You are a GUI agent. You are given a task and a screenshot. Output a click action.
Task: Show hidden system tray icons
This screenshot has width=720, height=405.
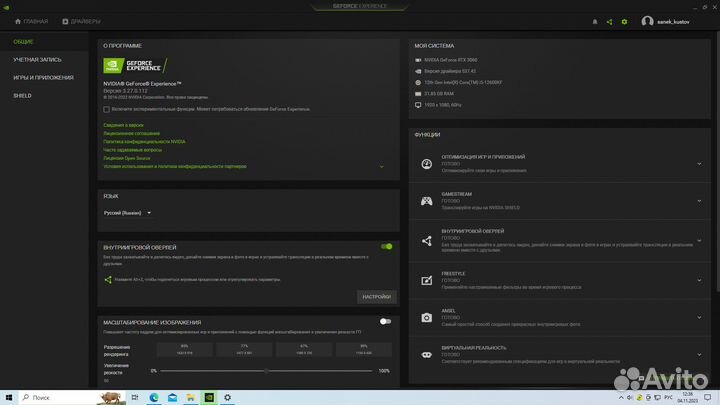point(621,397)
